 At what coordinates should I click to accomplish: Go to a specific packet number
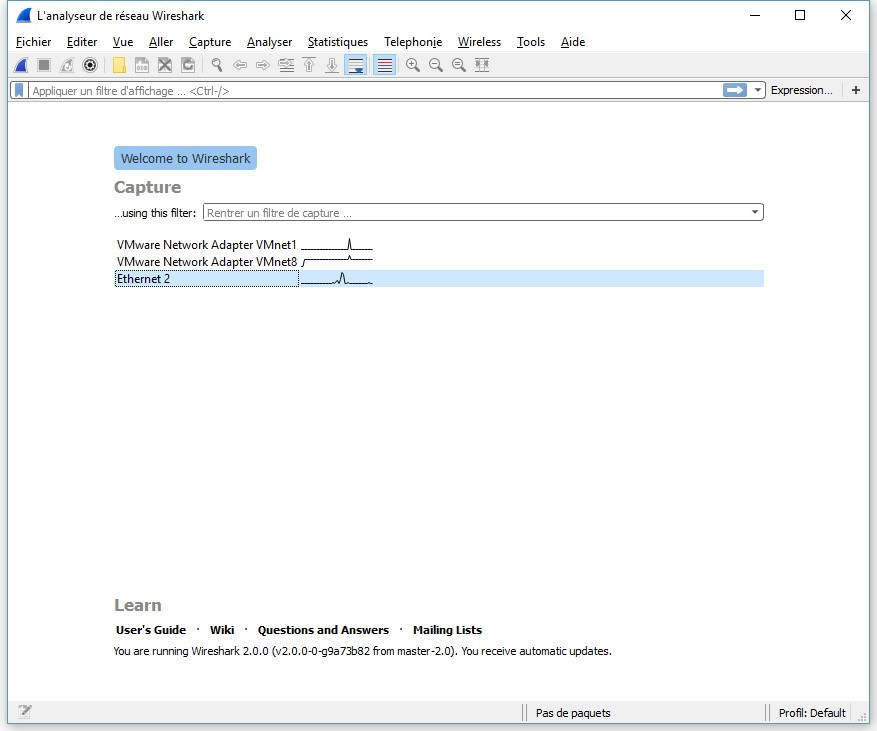[x=286, y=65]
